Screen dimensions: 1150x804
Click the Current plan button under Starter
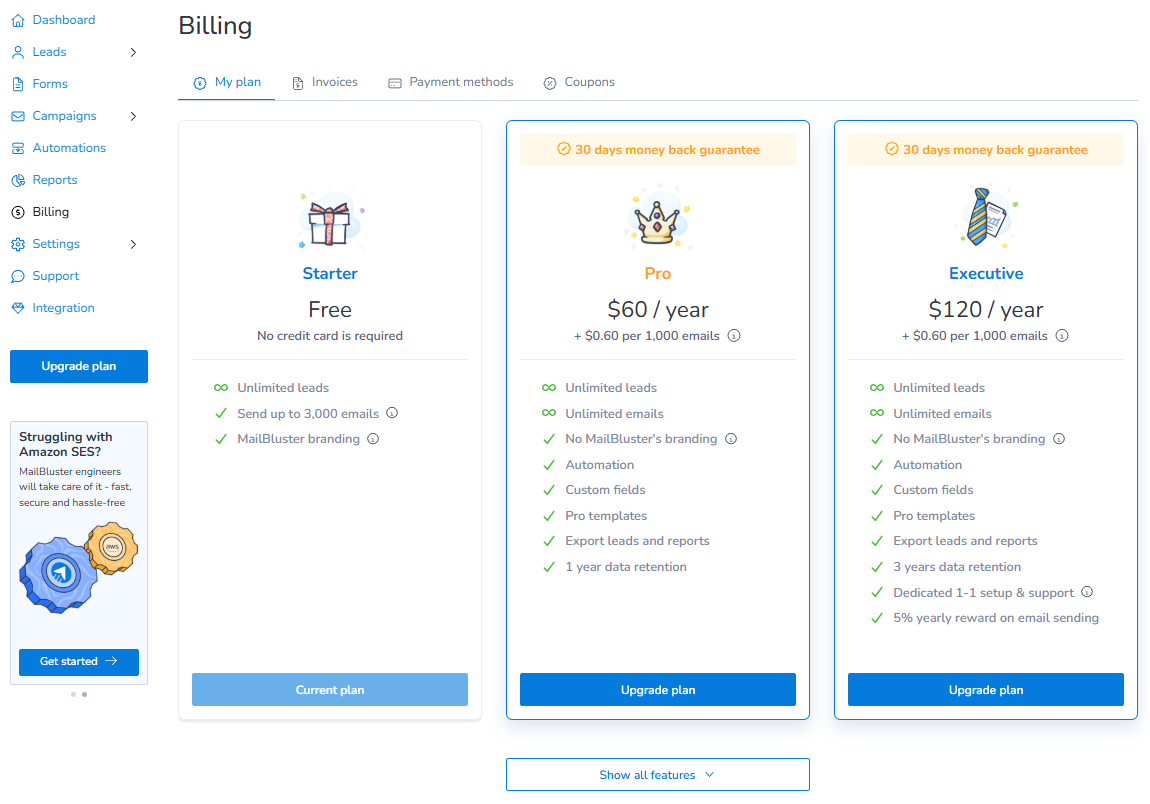pos(330,690)
